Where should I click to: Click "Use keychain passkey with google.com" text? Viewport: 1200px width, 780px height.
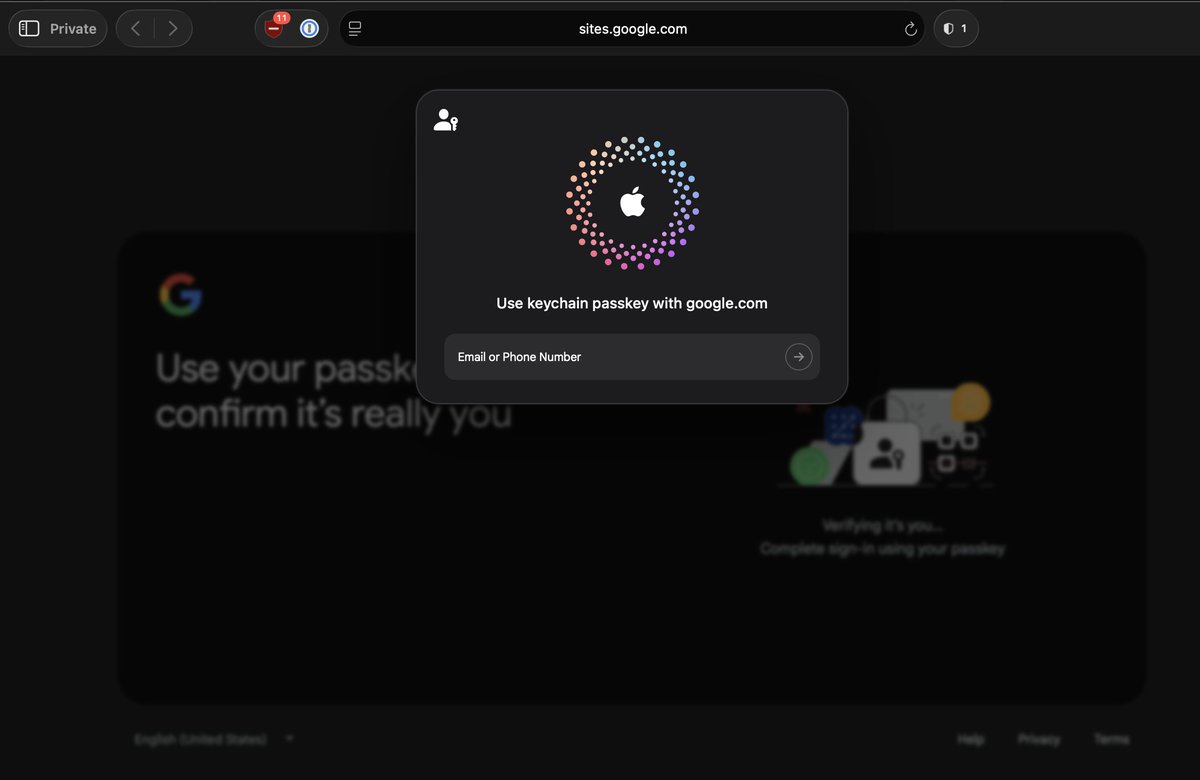[x=632, y=303]
